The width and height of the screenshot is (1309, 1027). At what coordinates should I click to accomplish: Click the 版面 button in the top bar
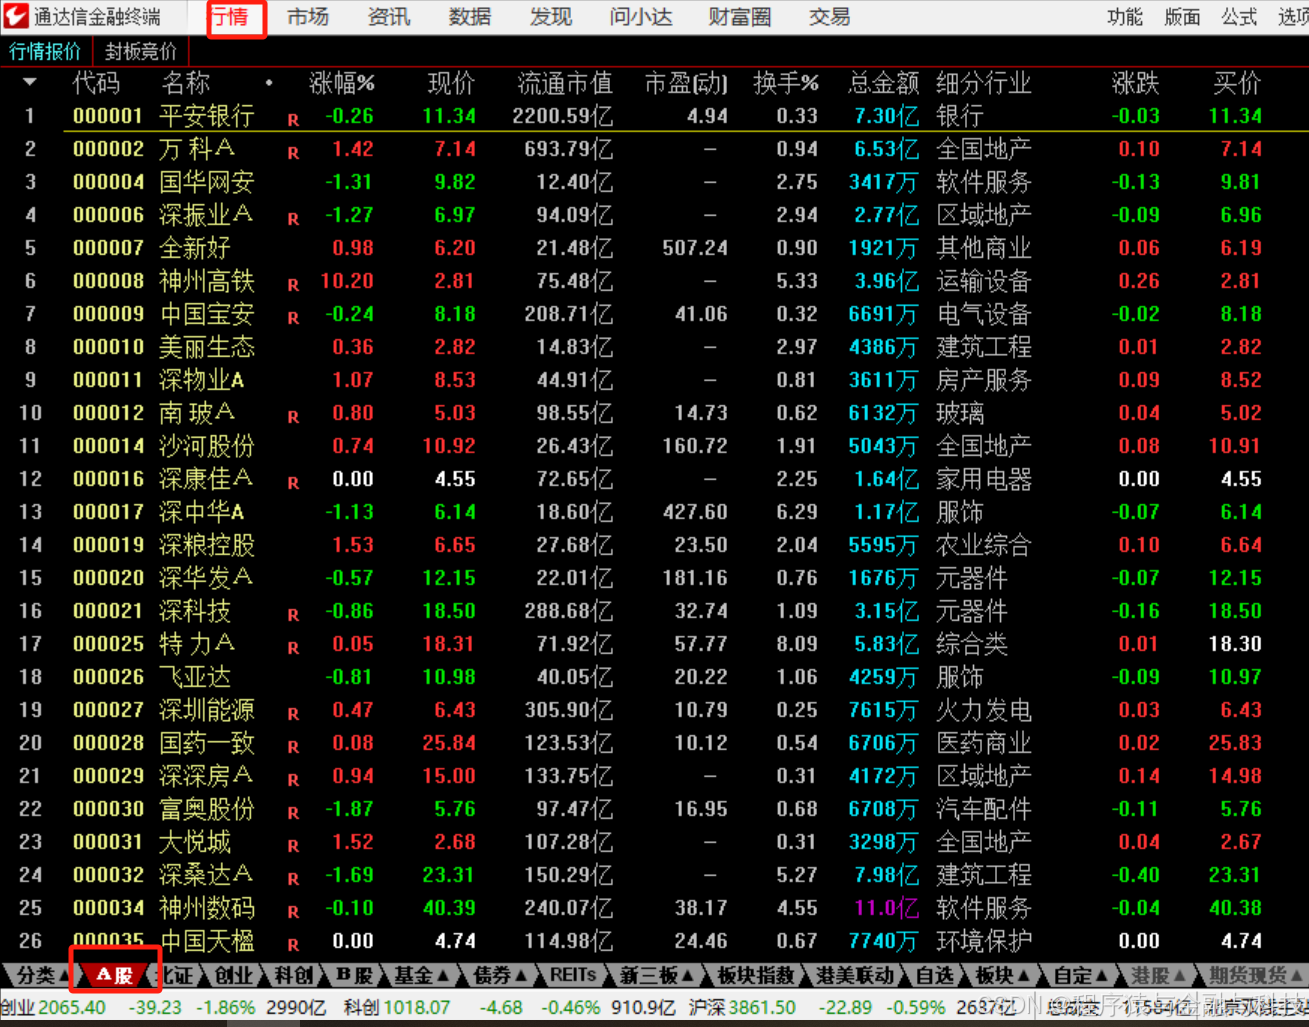click(1182, 17)
